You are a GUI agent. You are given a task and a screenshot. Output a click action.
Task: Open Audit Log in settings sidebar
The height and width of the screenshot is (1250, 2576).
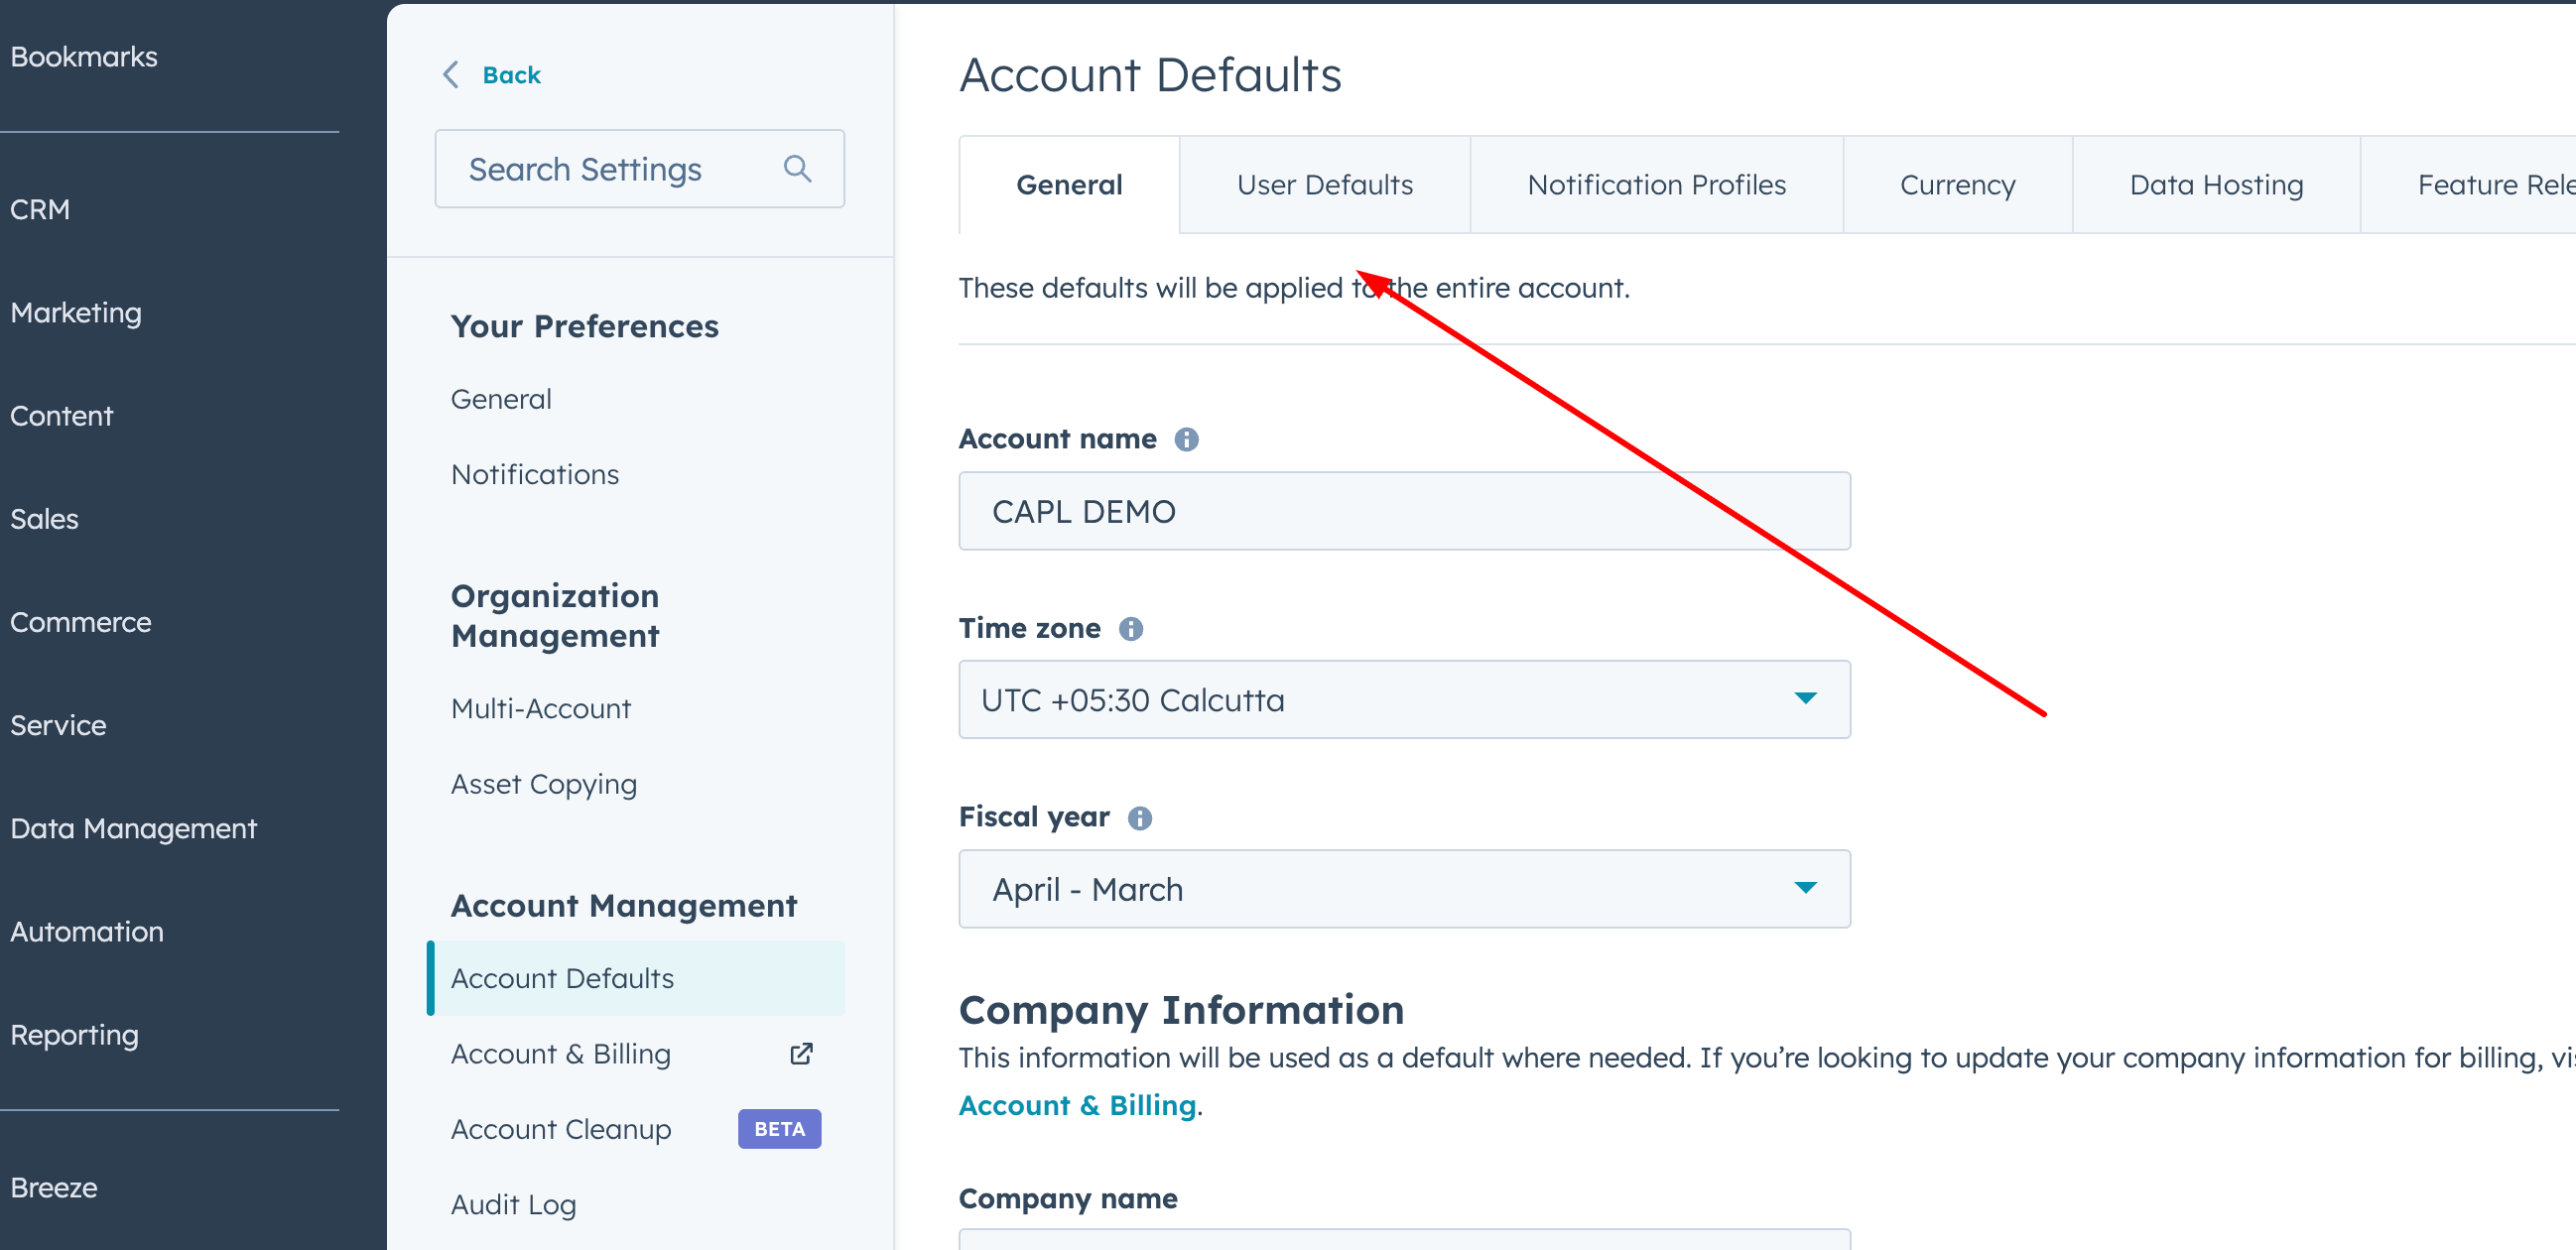tap(513, 1204)
